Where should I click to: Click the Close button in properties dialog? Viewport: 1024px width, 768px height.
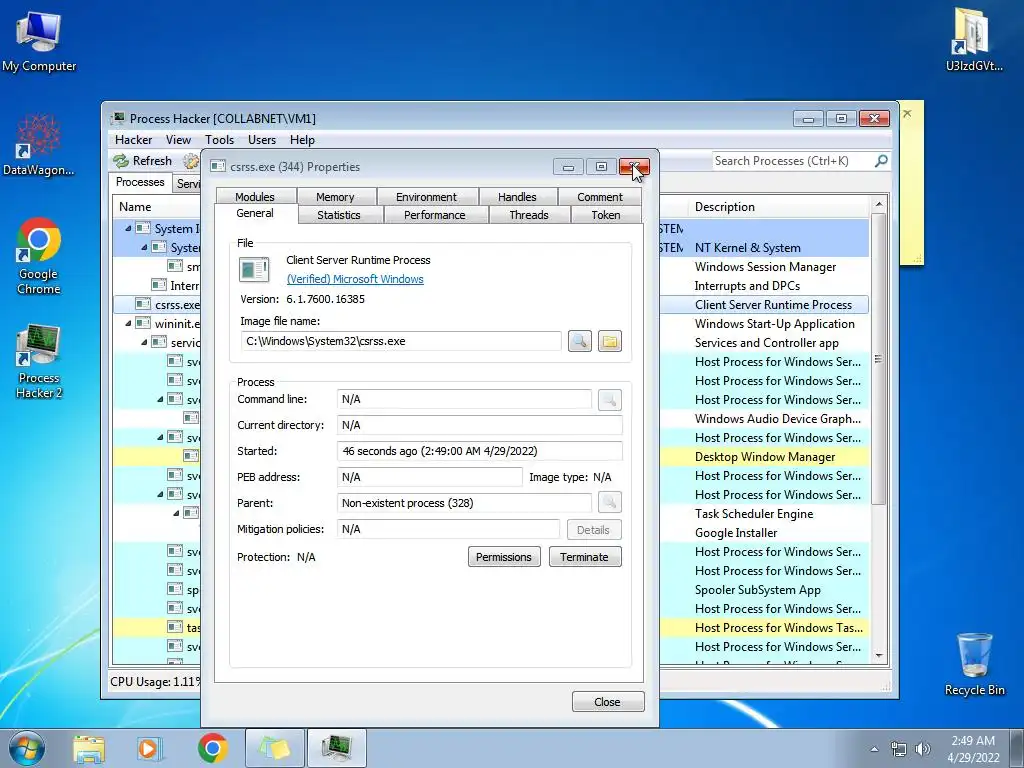pos(607,702)
